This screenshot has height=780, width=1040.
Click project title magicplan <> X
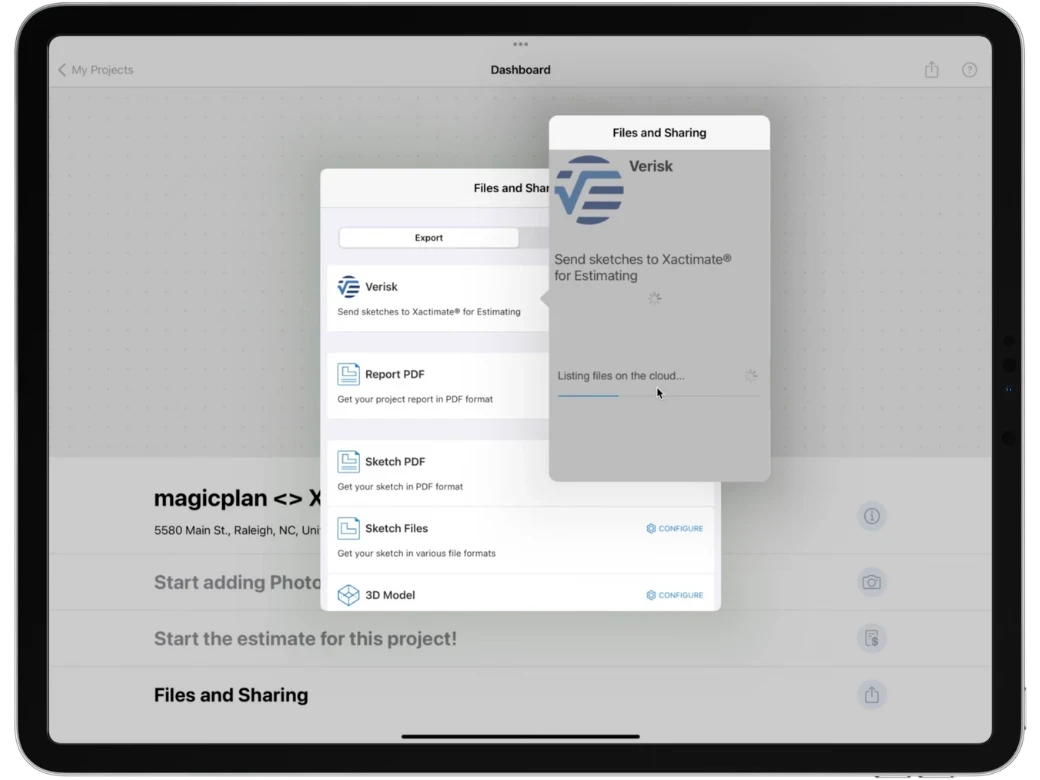tap(237, 498)
